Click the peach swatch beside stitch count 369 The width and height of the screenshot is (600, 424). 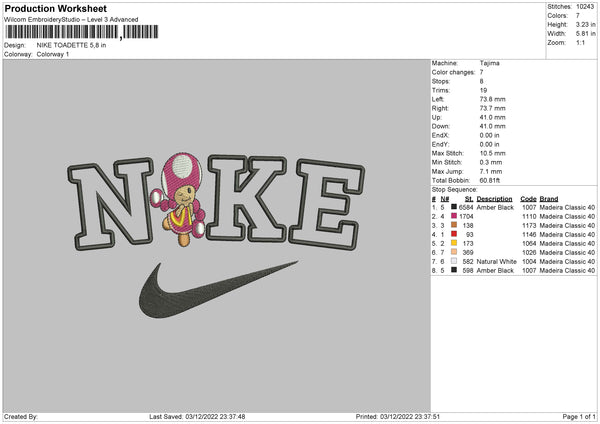[454, 252]
